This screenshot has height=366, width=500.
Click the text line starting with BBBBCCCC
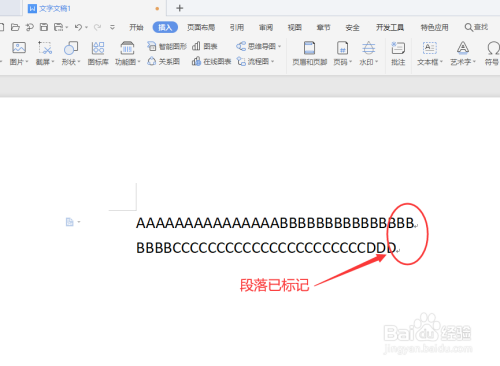pyautogui.click(x=266, y=248)
